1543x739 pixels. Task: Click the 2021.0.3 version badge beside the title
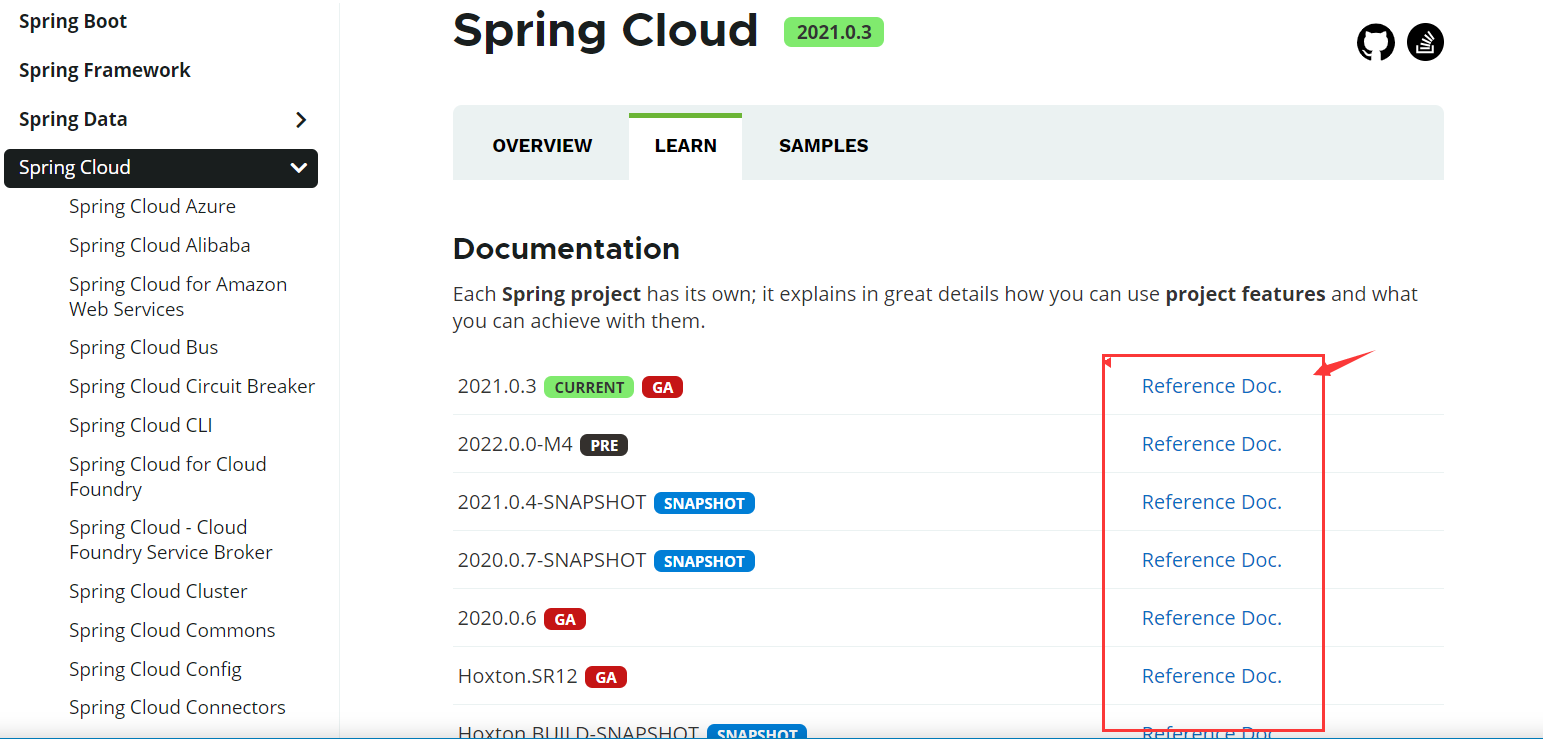point(834,32)
